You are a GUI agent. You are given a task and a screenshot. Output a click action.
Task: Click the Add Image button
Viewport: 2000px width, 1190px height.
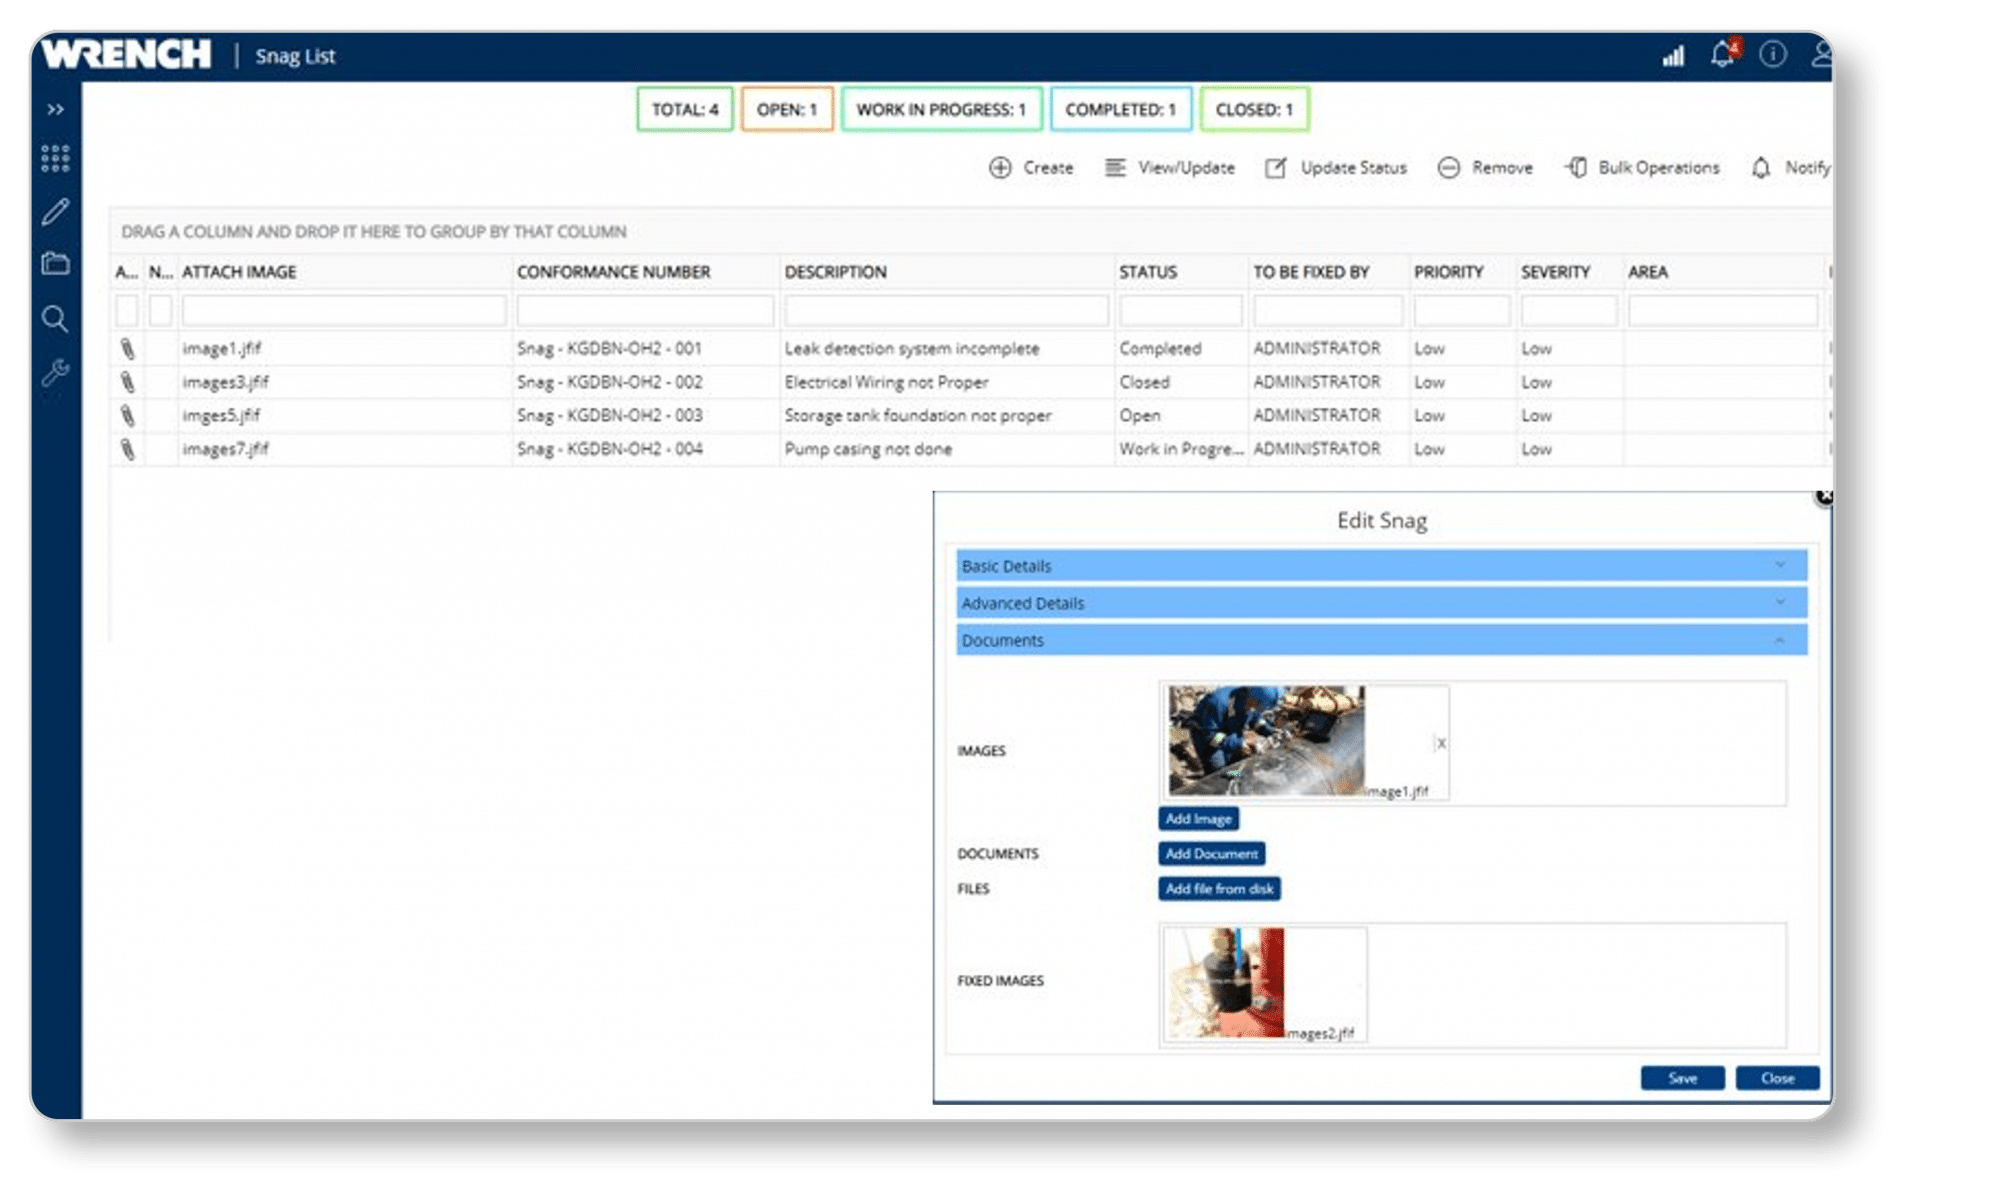tap(1198, 819)
